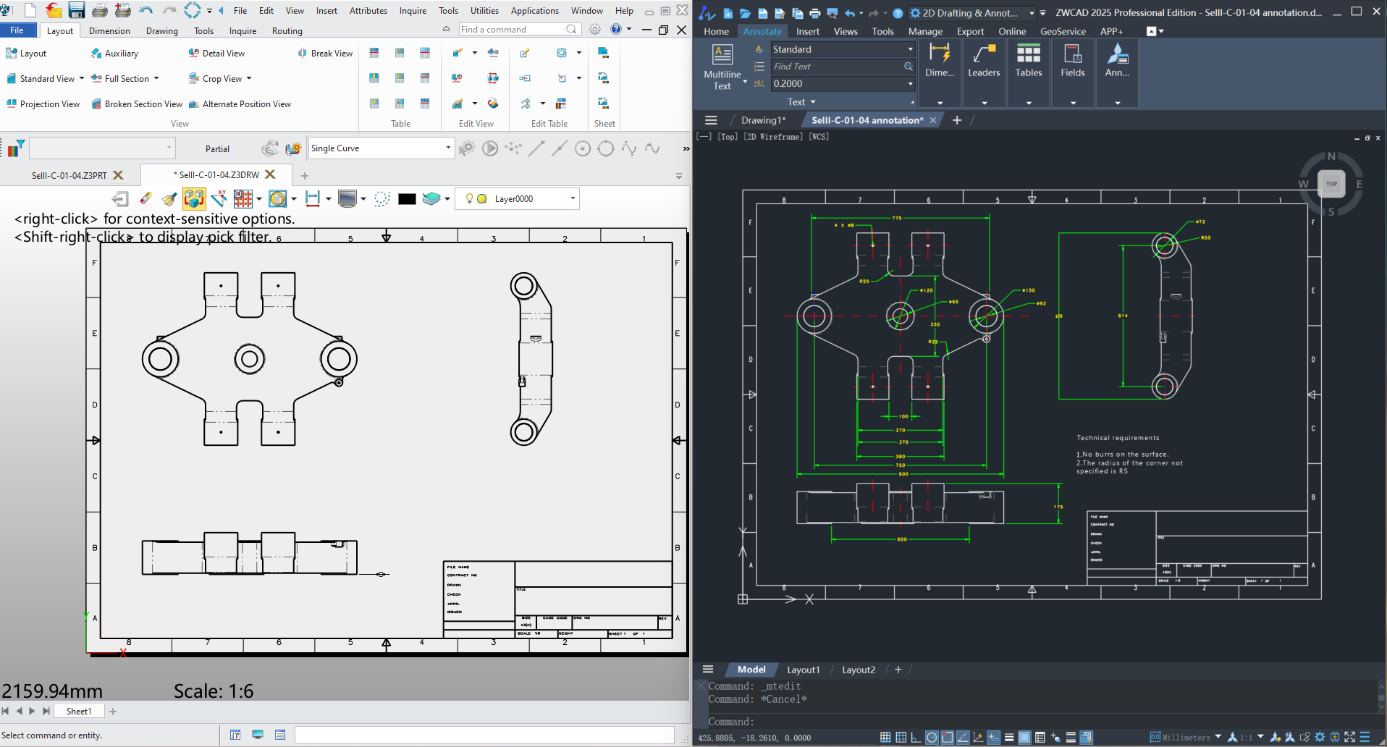Click the ZW3D help question mark icon

point(617,30)
